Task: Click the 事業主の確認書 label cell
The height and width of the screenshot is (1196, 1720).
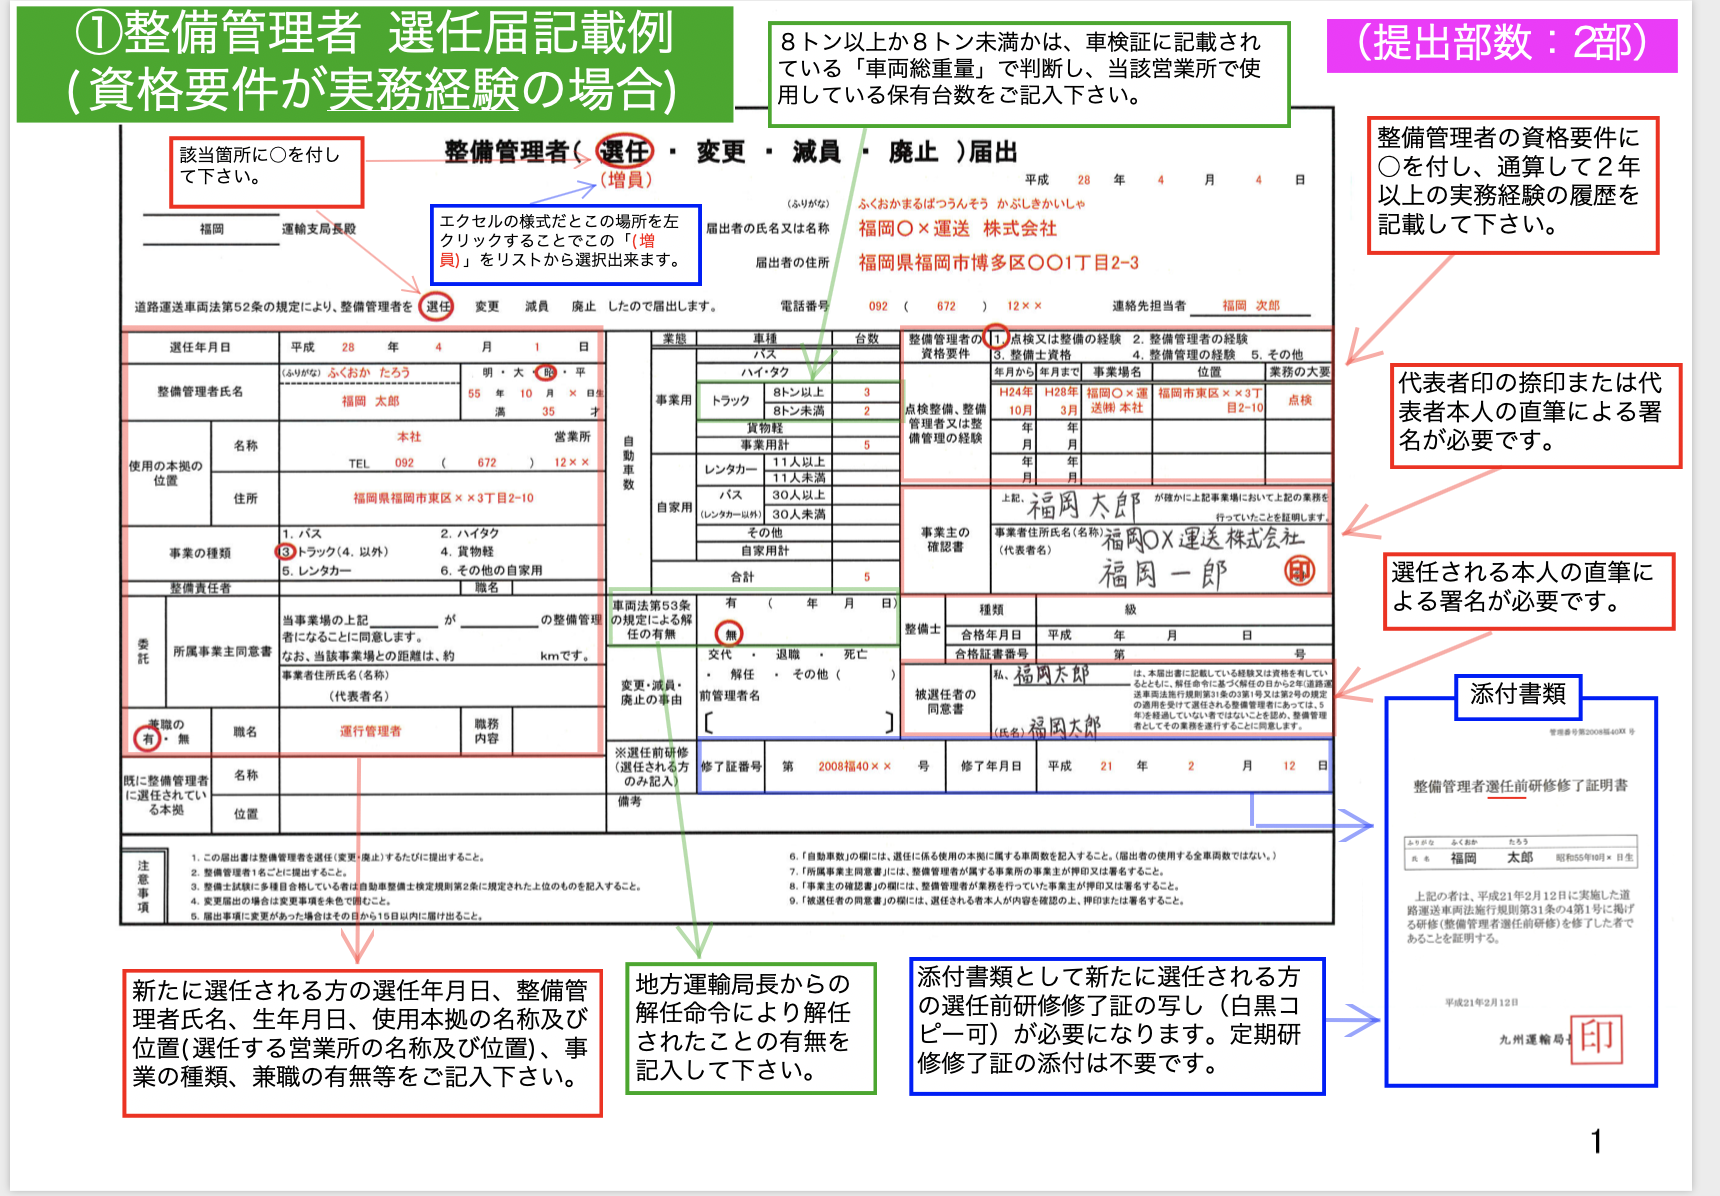Action: click(x=945, y=540)
